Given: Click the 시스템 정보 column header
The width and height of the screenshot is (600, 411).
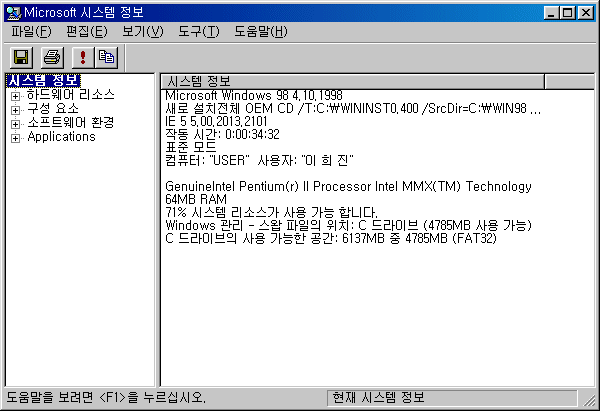Looking at the screenshot, I should click(352, 82).
